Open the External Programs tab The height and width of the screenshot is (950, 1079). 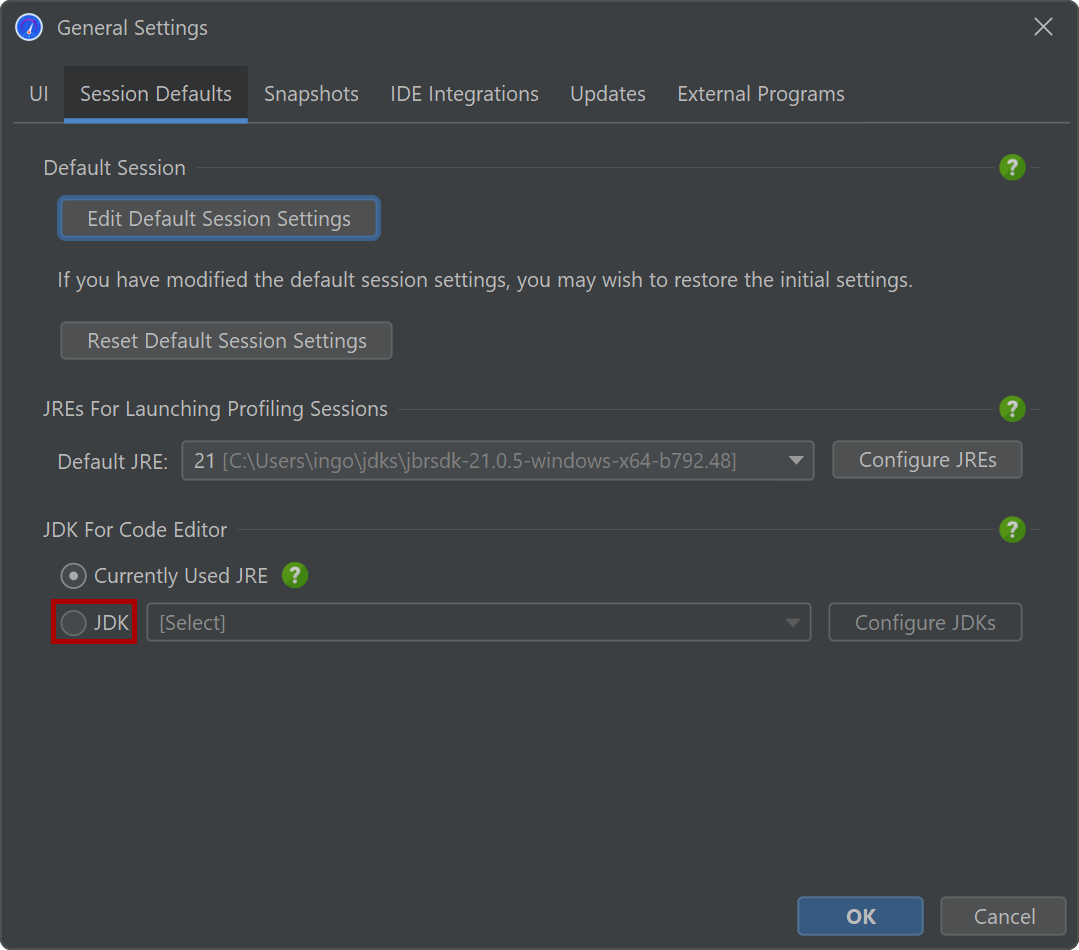click(760, 94)
